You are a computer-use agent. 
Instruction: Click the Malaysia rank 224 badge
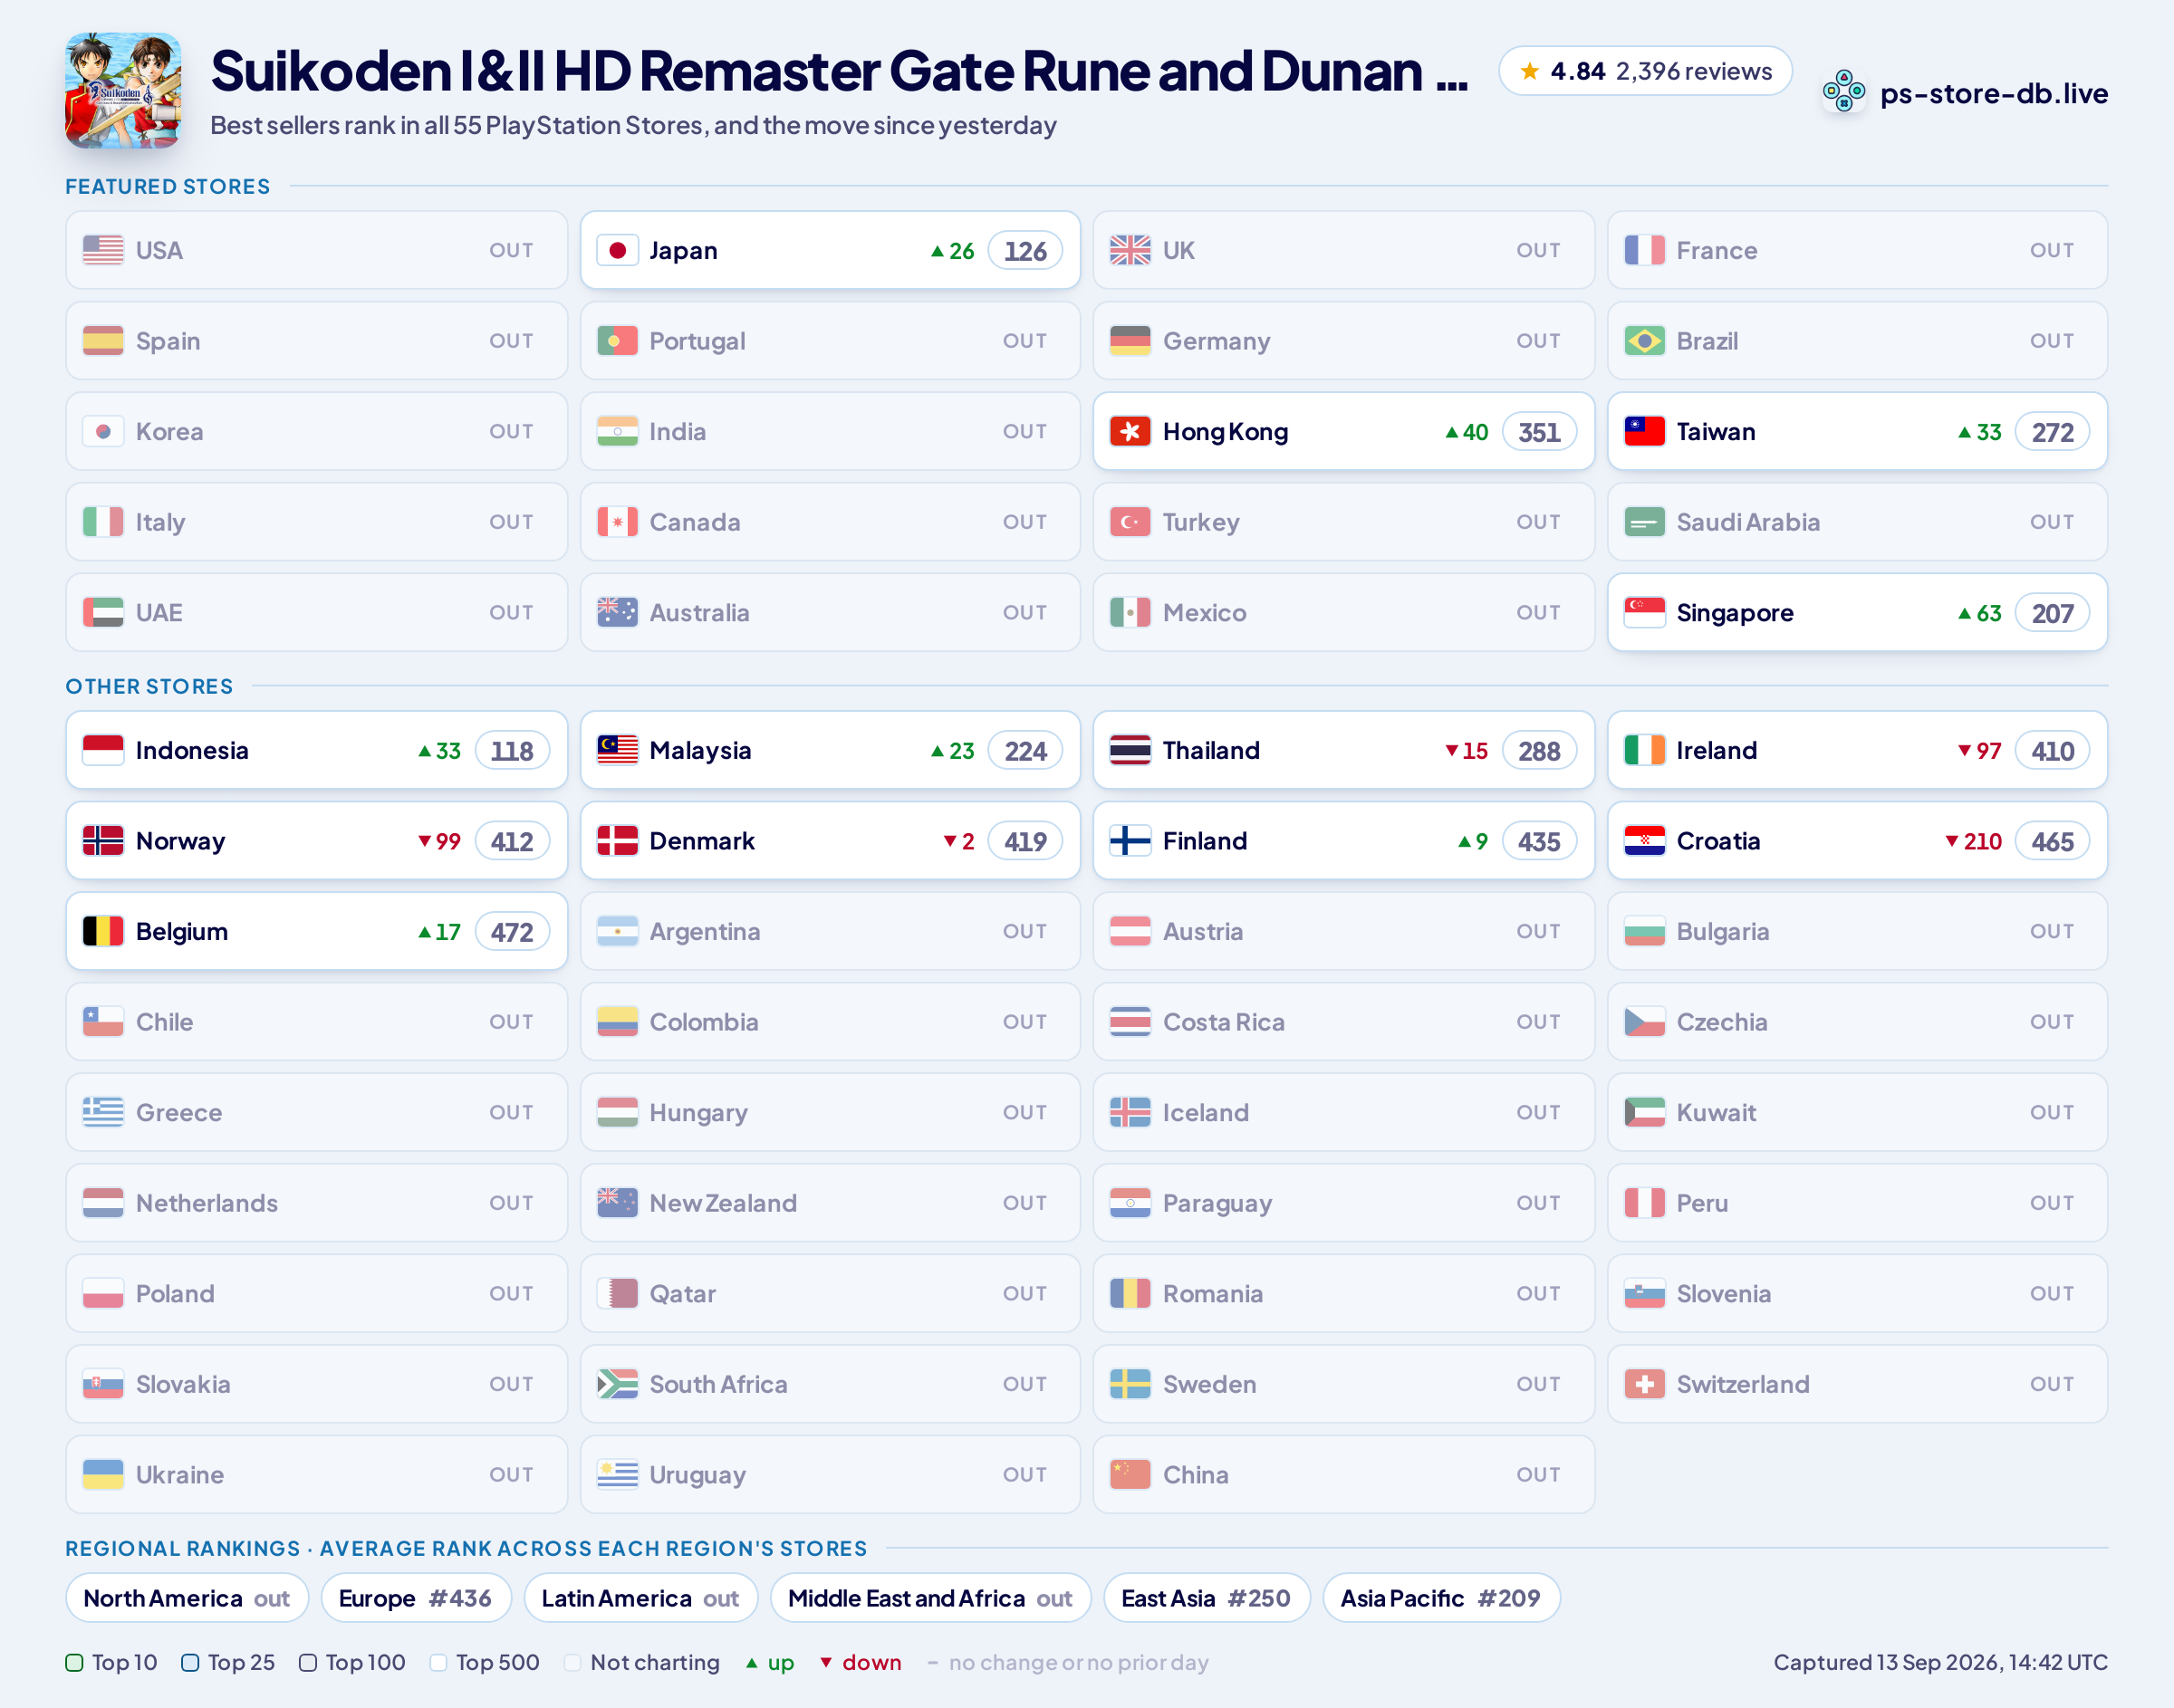pyautogui.click(x=1025, y=751)
